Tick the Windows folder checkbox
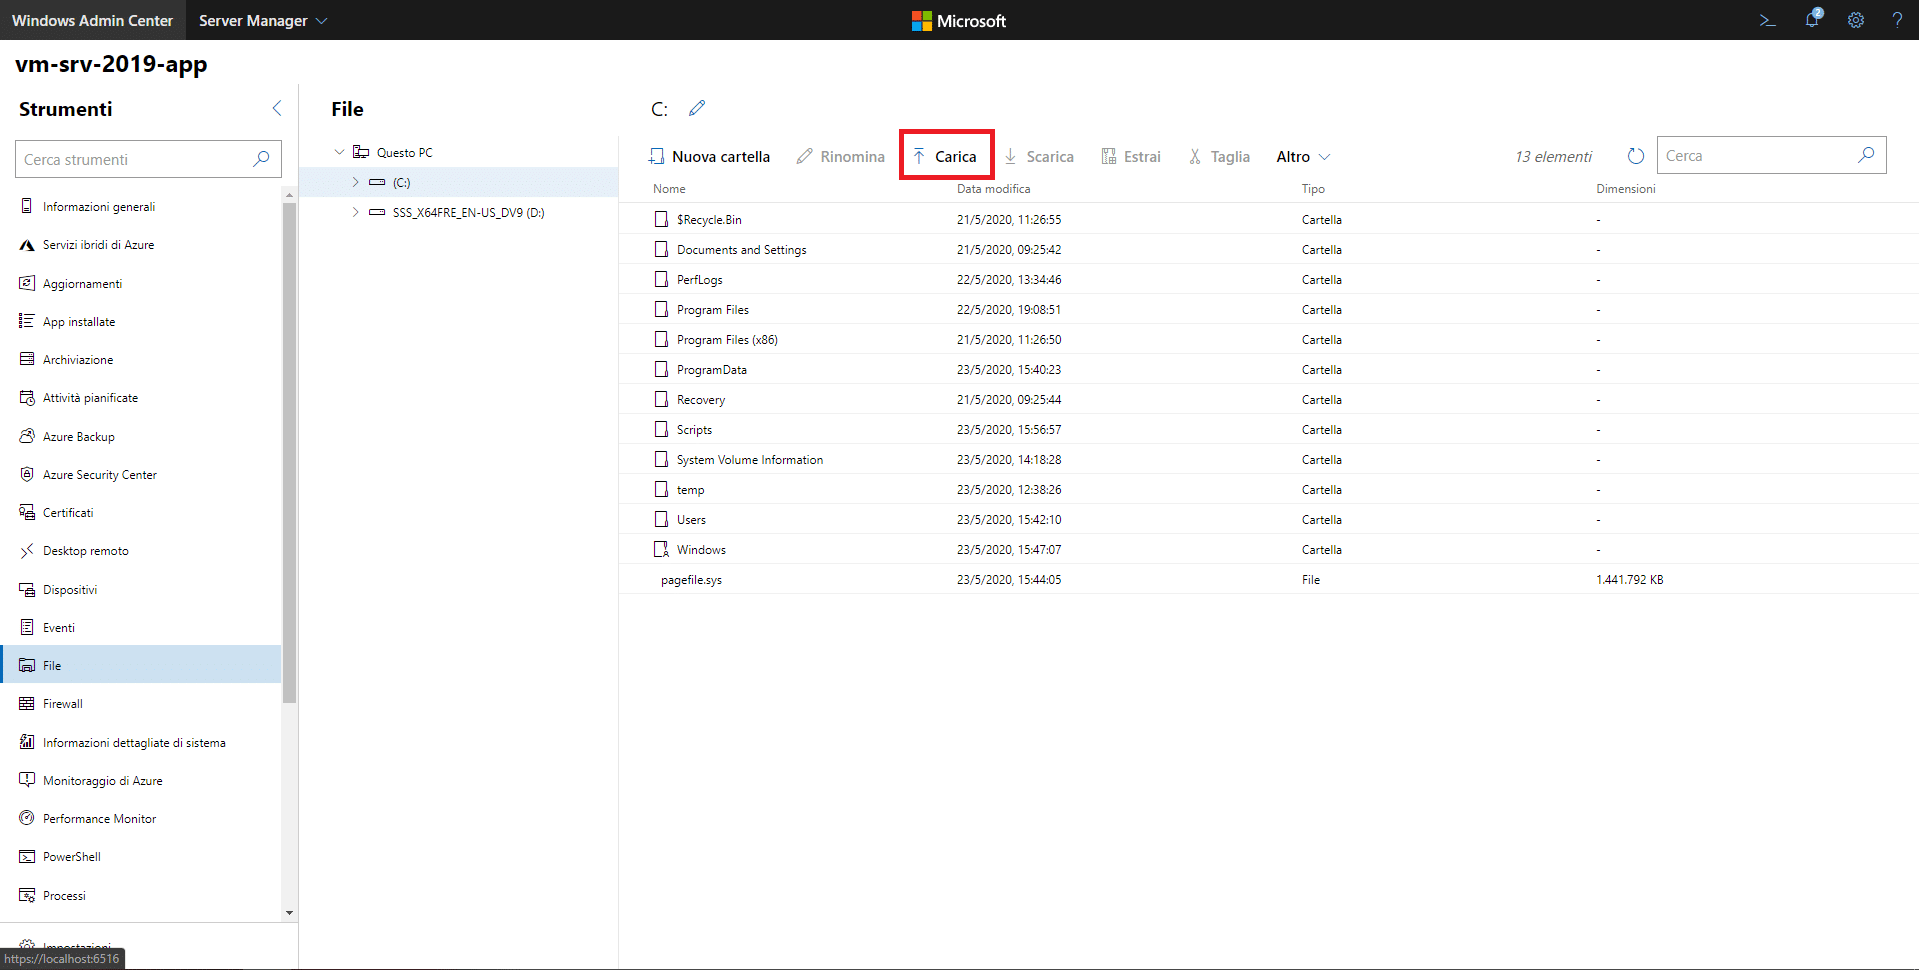The width and height of the screenshot is (1919, 970). tap(661, 549)
